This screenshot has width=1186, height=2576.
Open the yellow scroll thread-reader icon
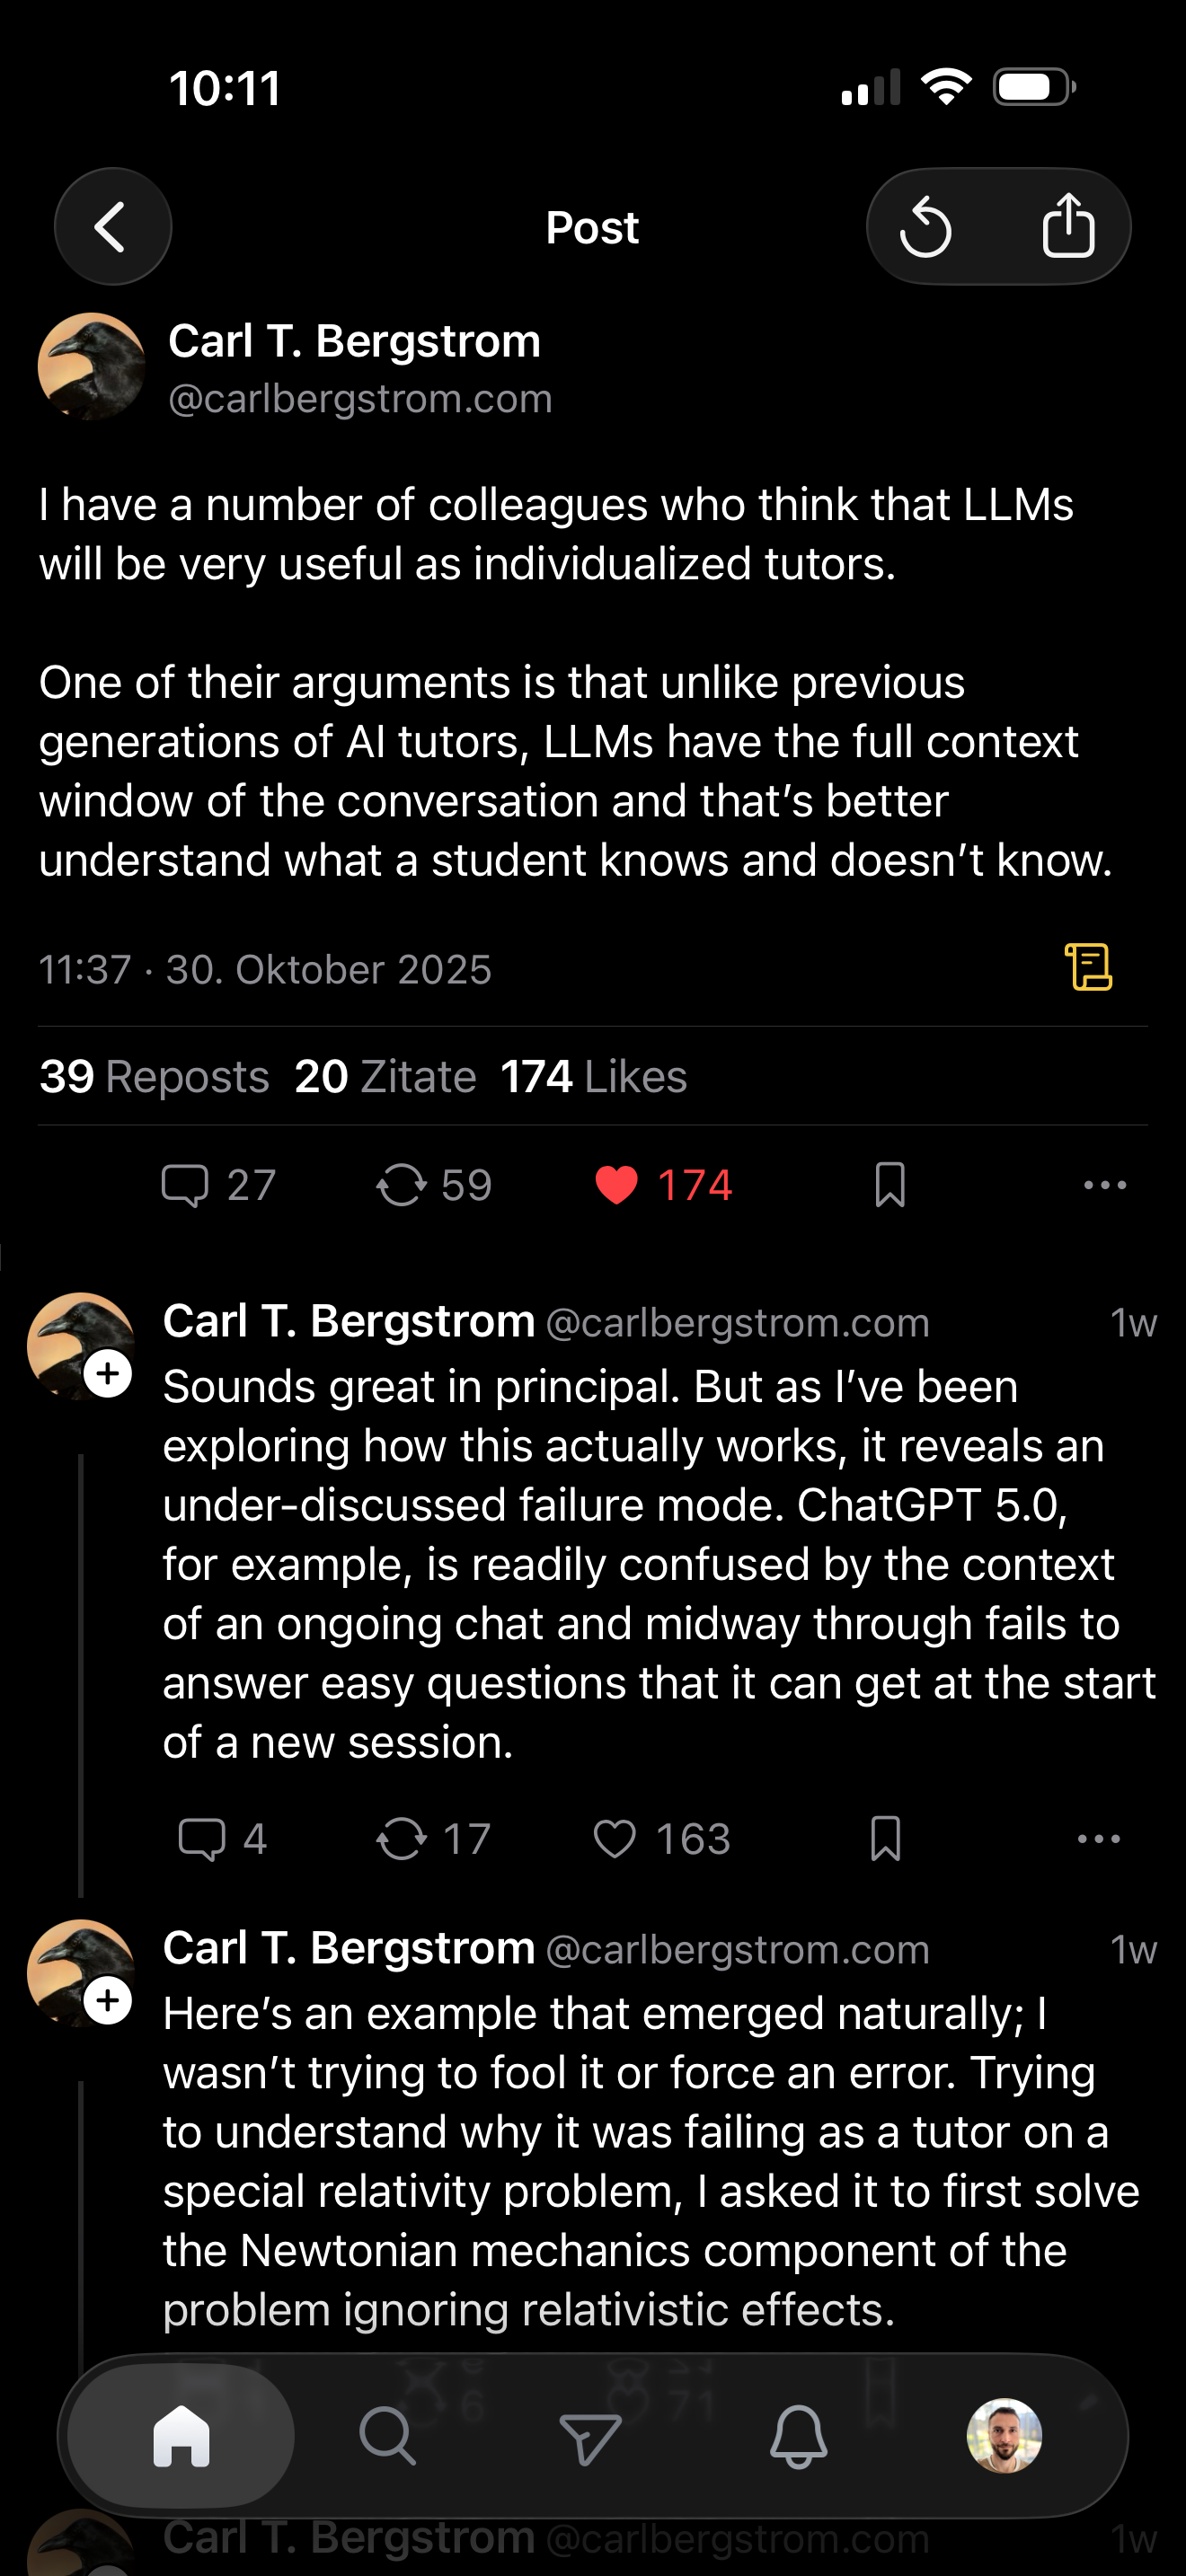coord(1088,967)
